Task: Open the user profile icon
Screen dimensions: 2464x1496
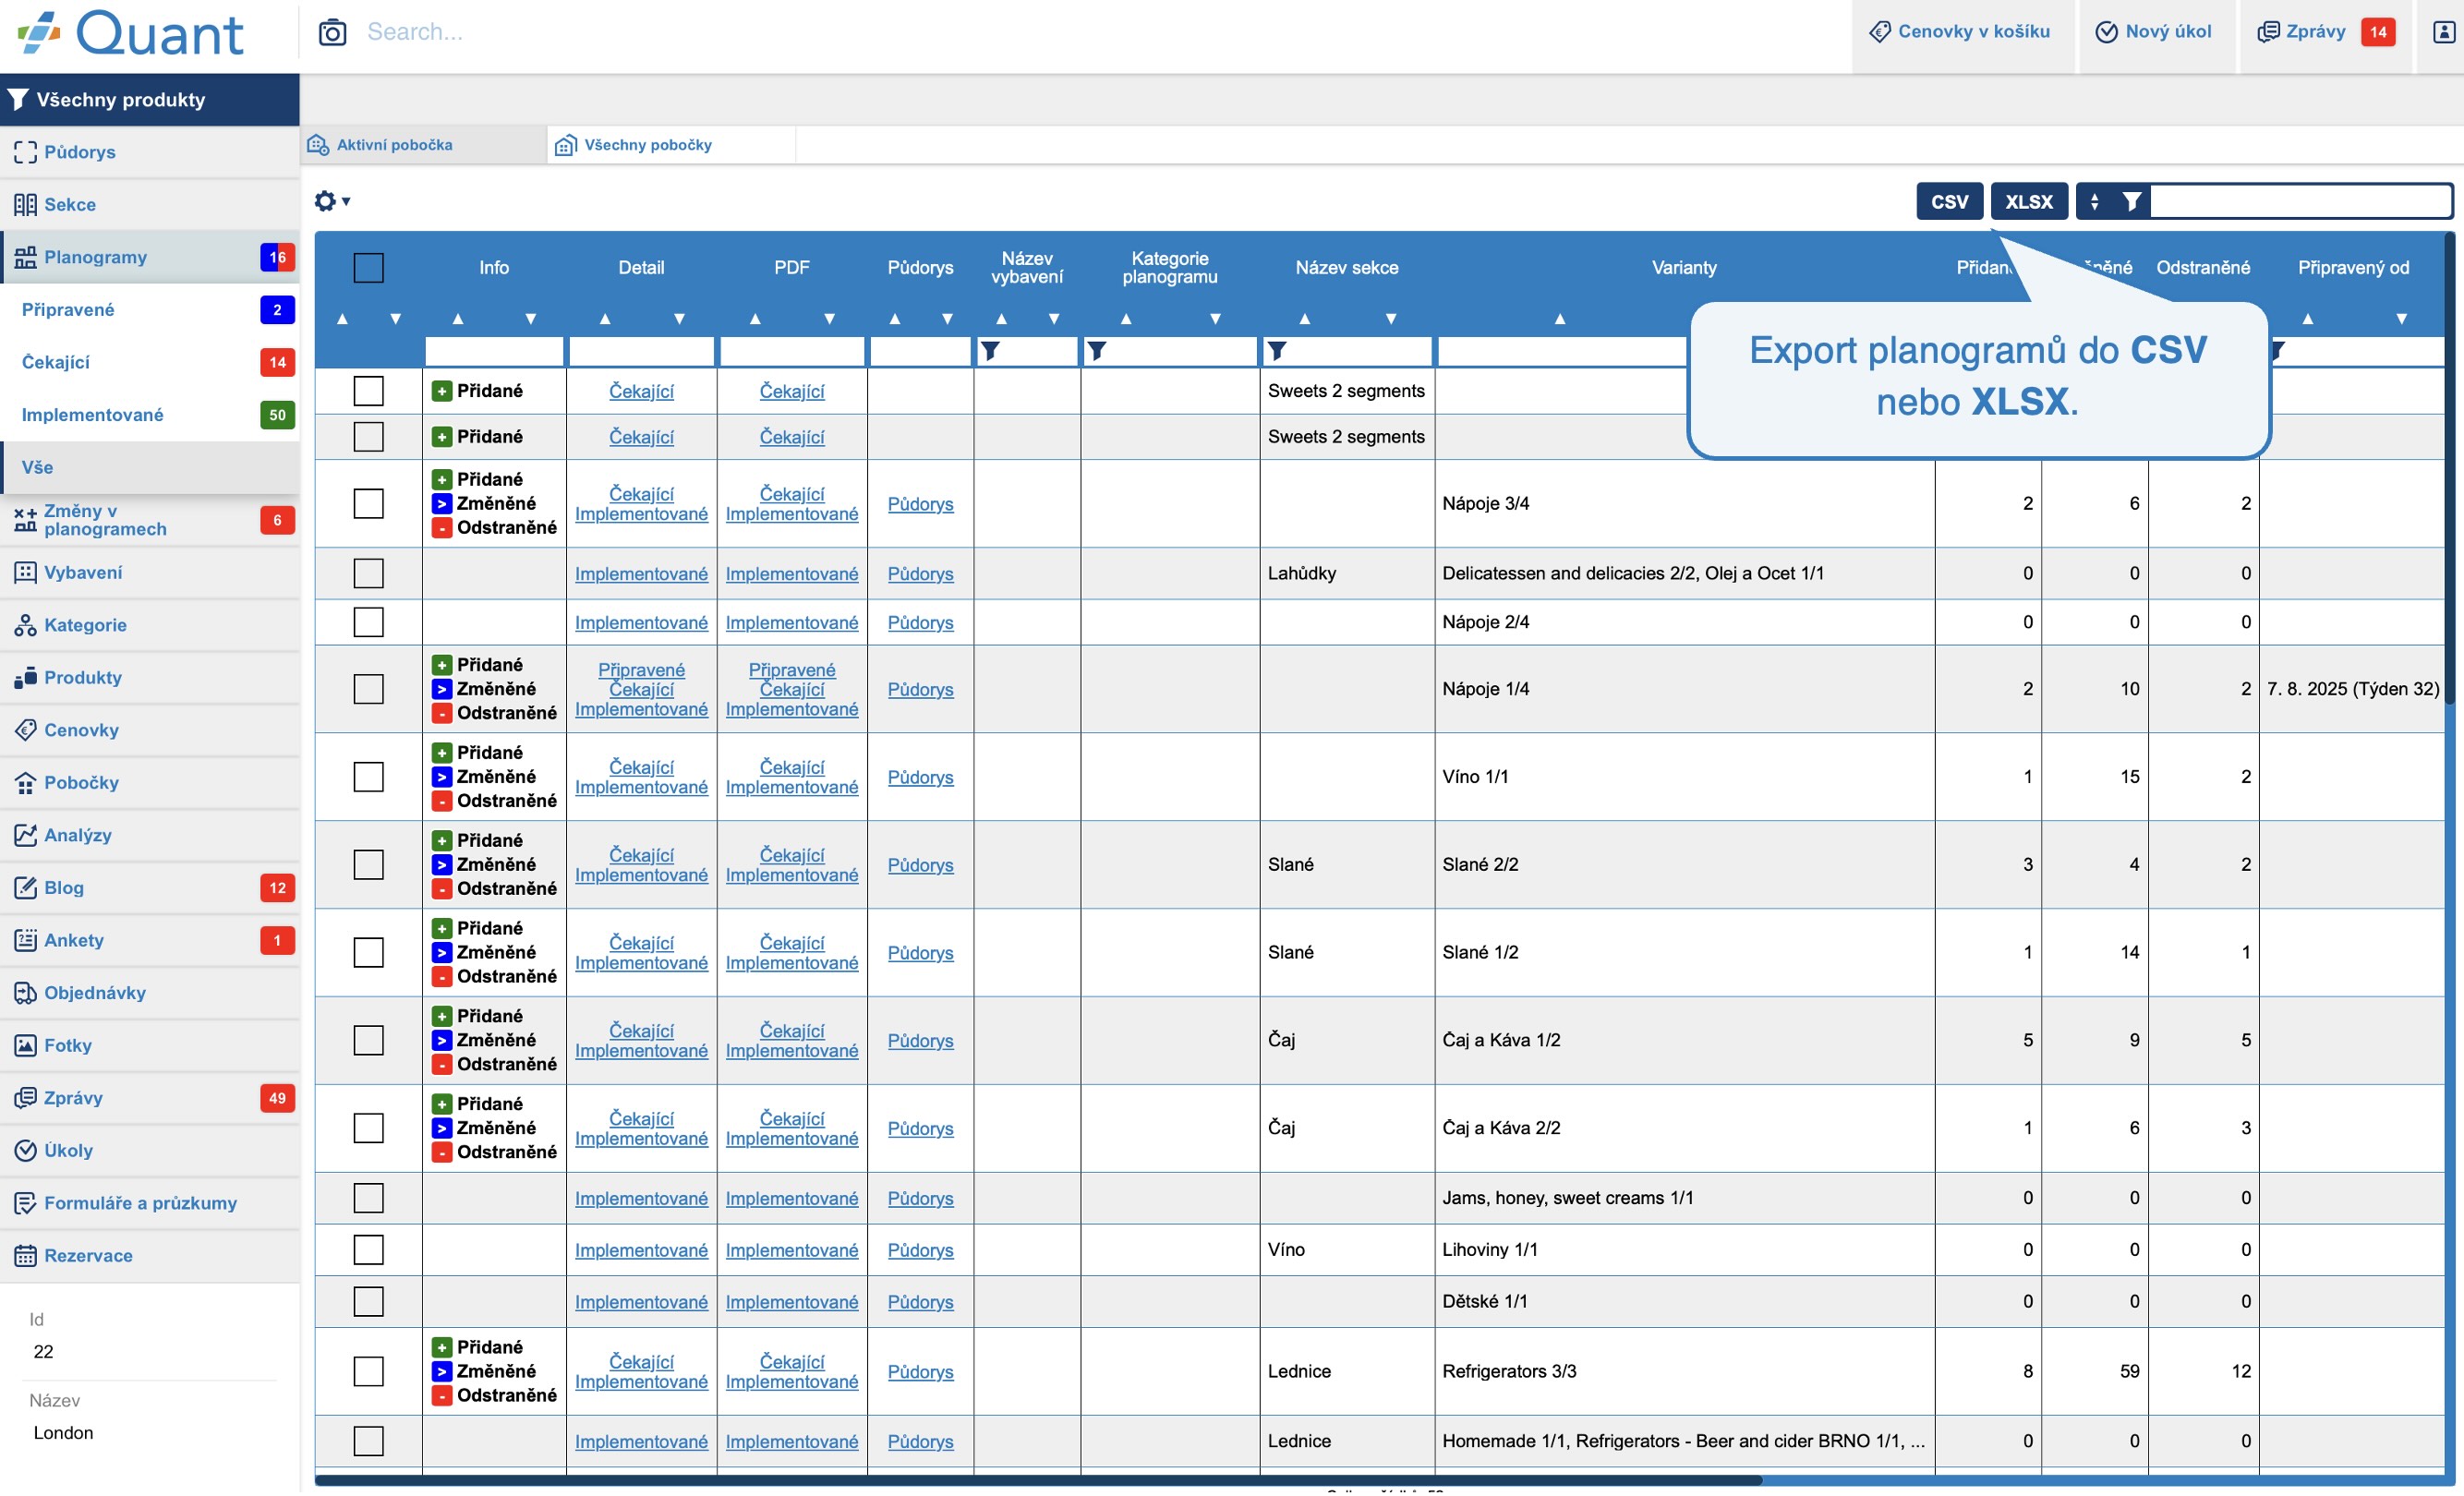Action: point(2443,32)
